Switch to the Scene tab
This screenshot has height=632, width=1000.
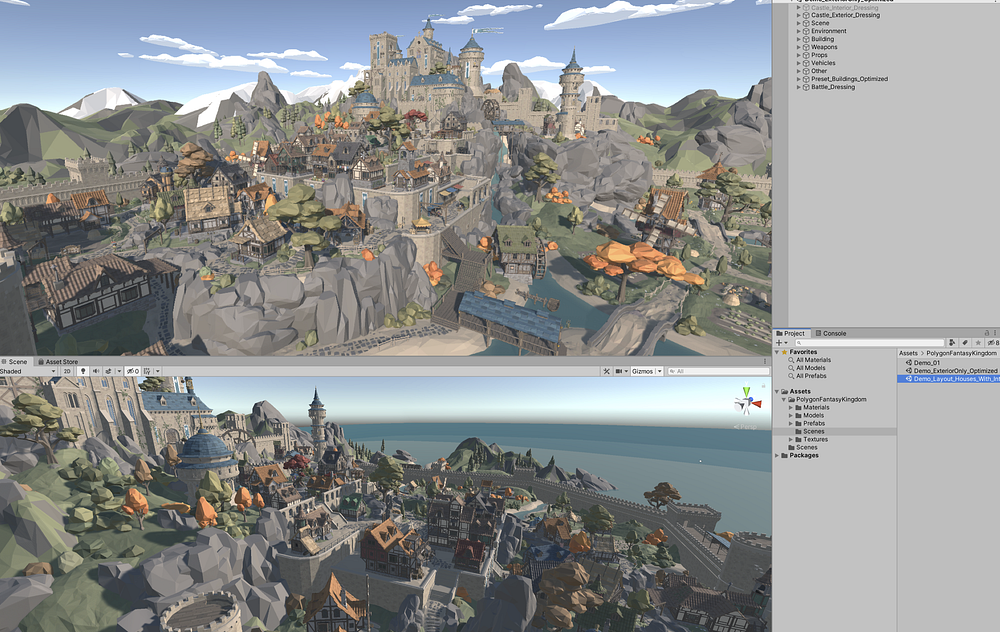(x=15, y=362)
